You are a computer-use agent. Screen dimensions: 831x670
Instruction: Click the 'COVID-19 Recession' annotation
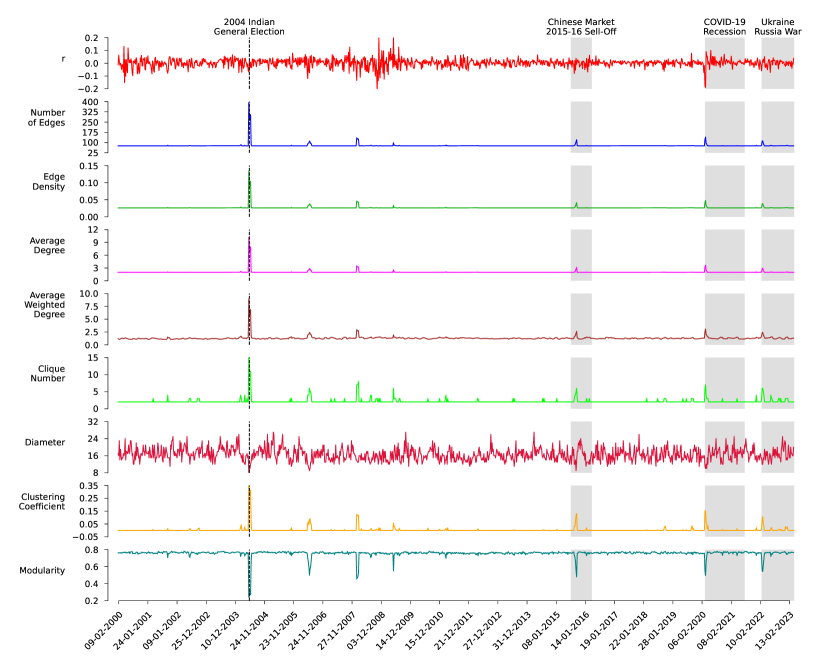pyautogui.click(x=724, y=27)
